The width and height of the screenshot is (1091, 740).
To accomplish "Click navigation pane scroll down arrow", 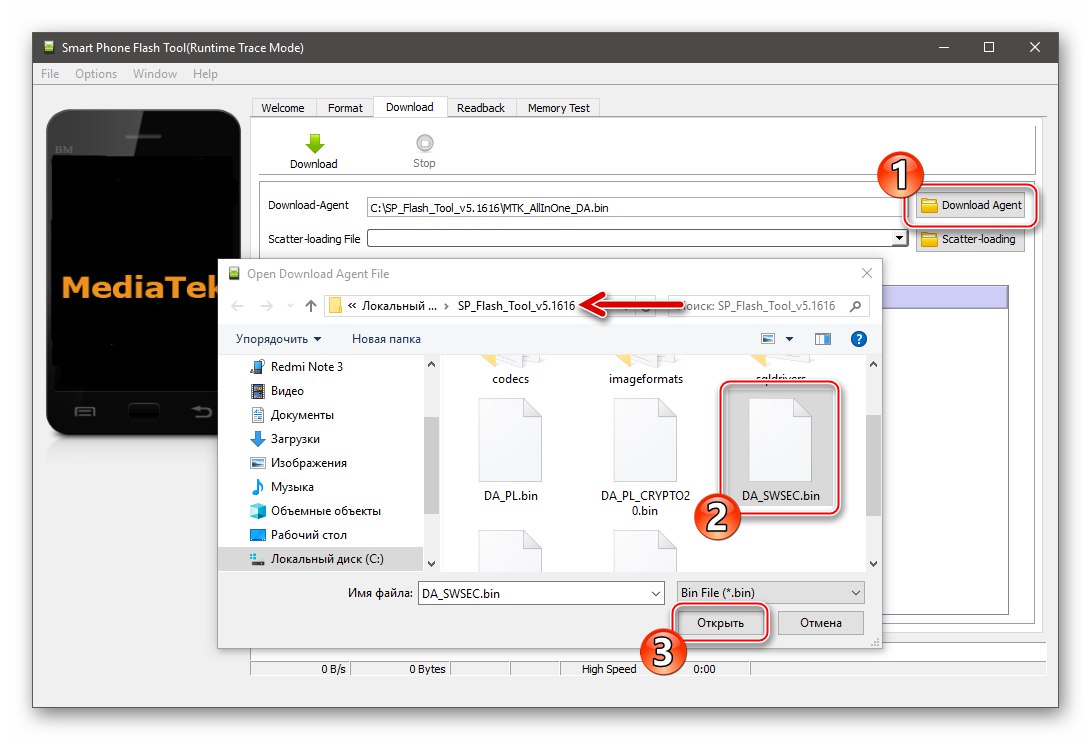I will [x=431, y=563].
